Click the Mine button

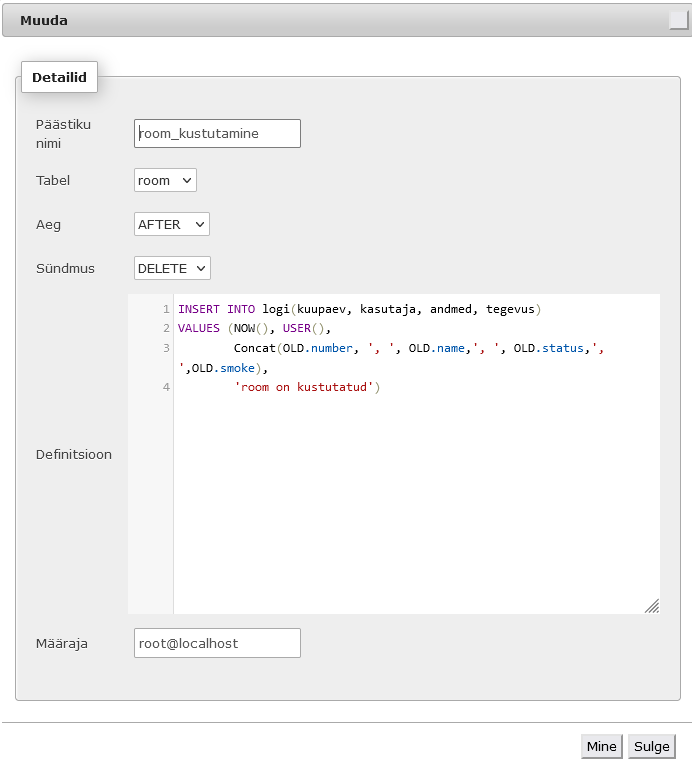point(601,746)
